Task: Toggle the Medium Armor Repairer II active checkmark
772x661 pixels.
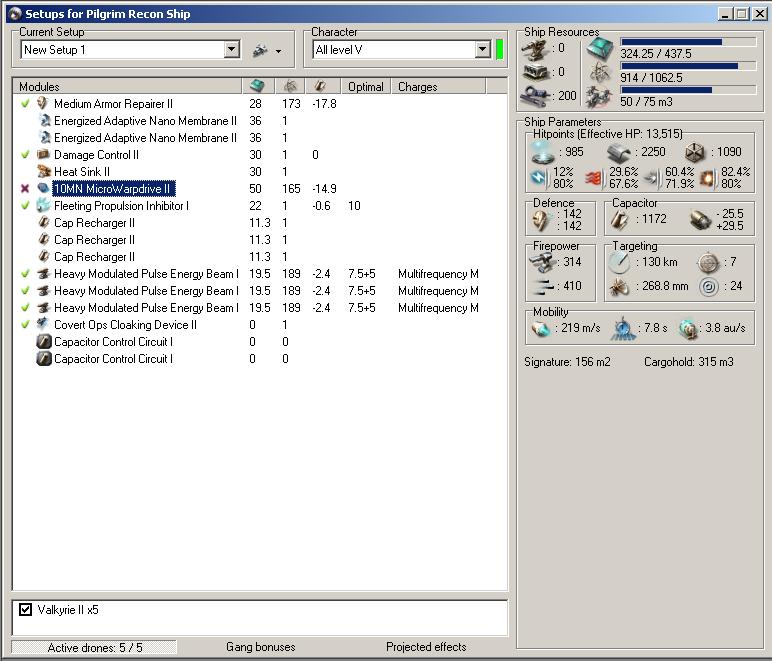Action: [25, 103]
